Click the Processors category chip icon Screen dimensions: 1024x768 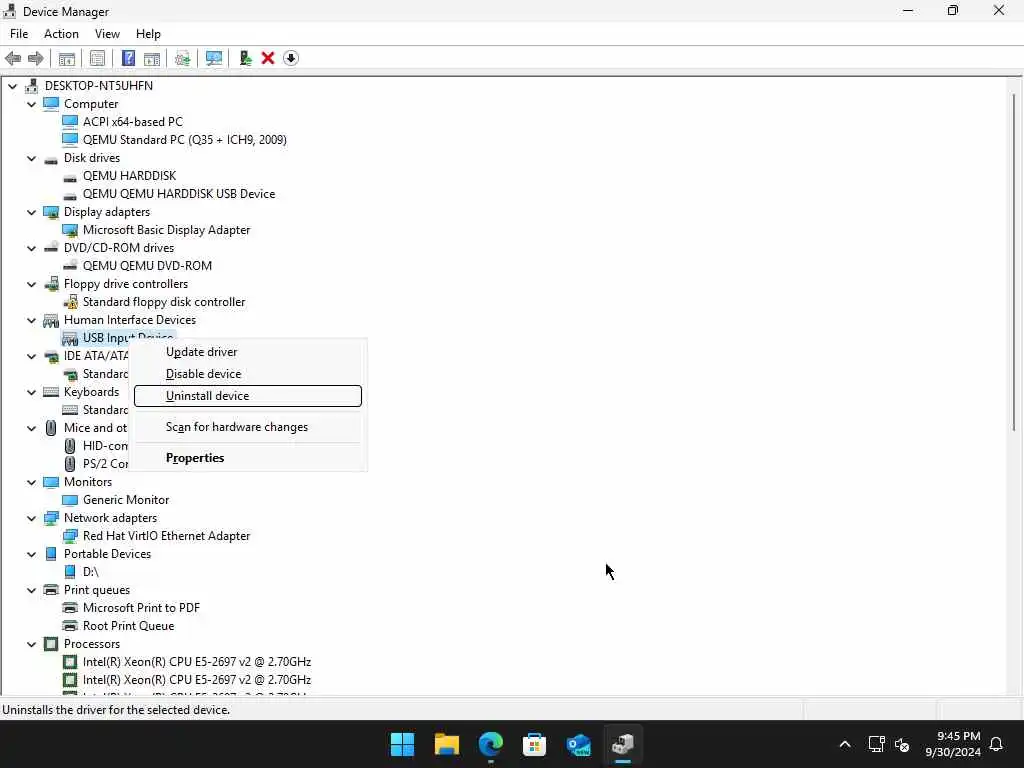pyautogui.click(x=51, y=644)
